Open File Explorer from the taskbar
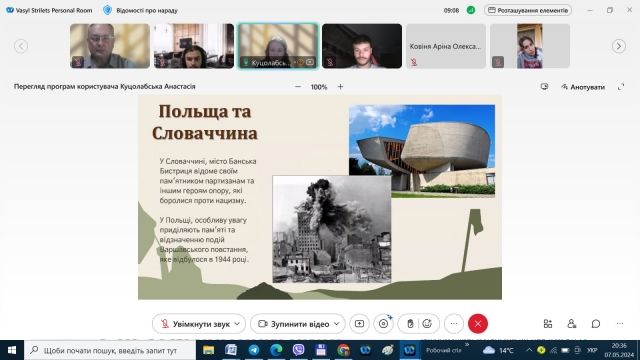Viewport: 640px width, 360px height. 209,350
